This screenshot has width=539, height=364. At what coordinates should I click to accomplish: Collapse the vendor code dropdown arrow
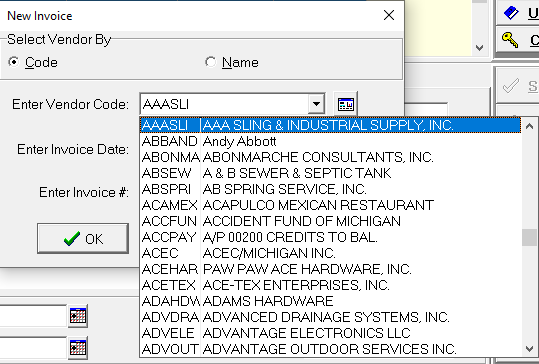(x=316, y=104)
